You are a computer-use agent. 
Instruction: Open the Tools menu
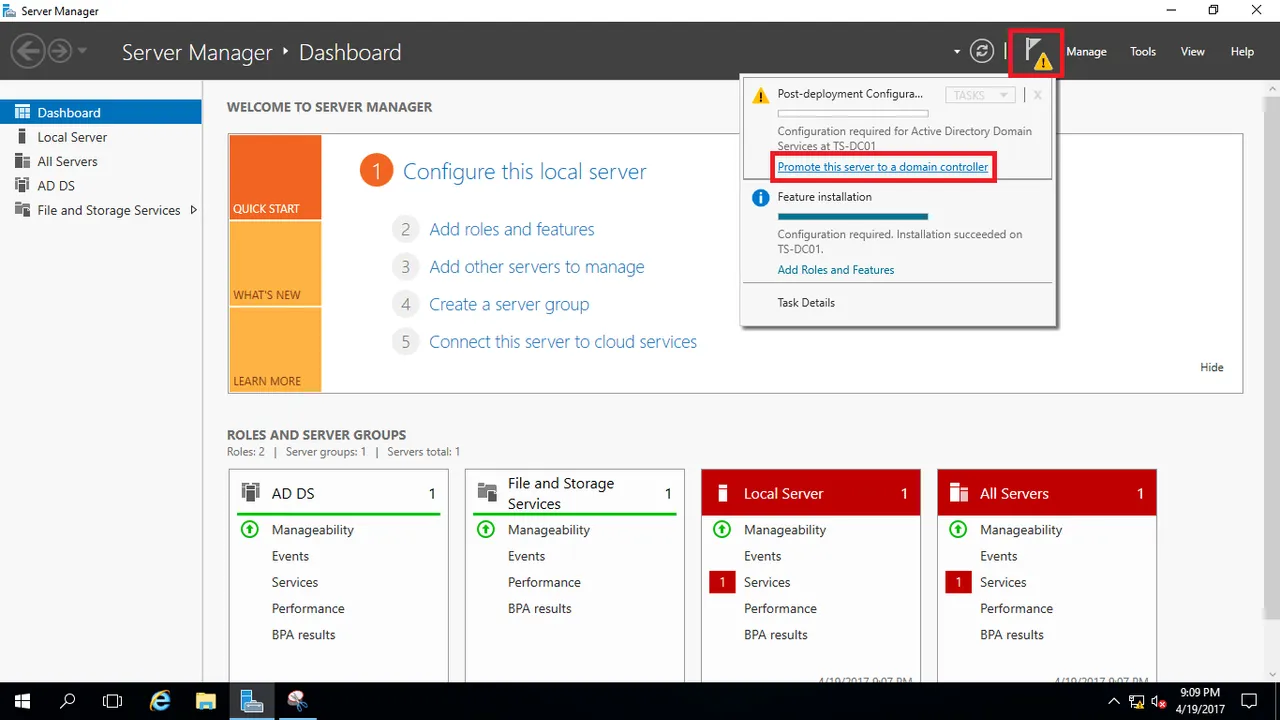pyautogui.click(x=1143, y=52)
